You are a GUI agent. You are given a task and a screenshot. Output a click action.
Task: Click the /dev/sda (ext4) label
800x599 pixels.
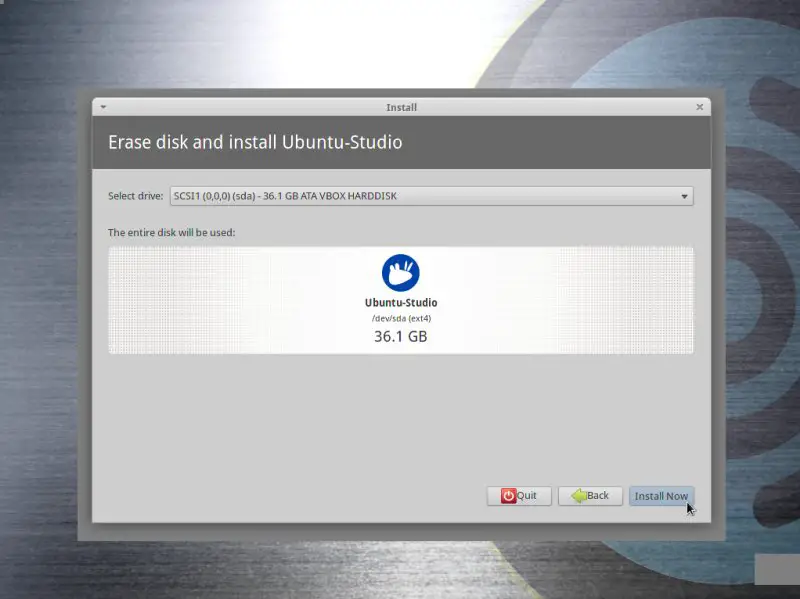click(x=401, y=318)
